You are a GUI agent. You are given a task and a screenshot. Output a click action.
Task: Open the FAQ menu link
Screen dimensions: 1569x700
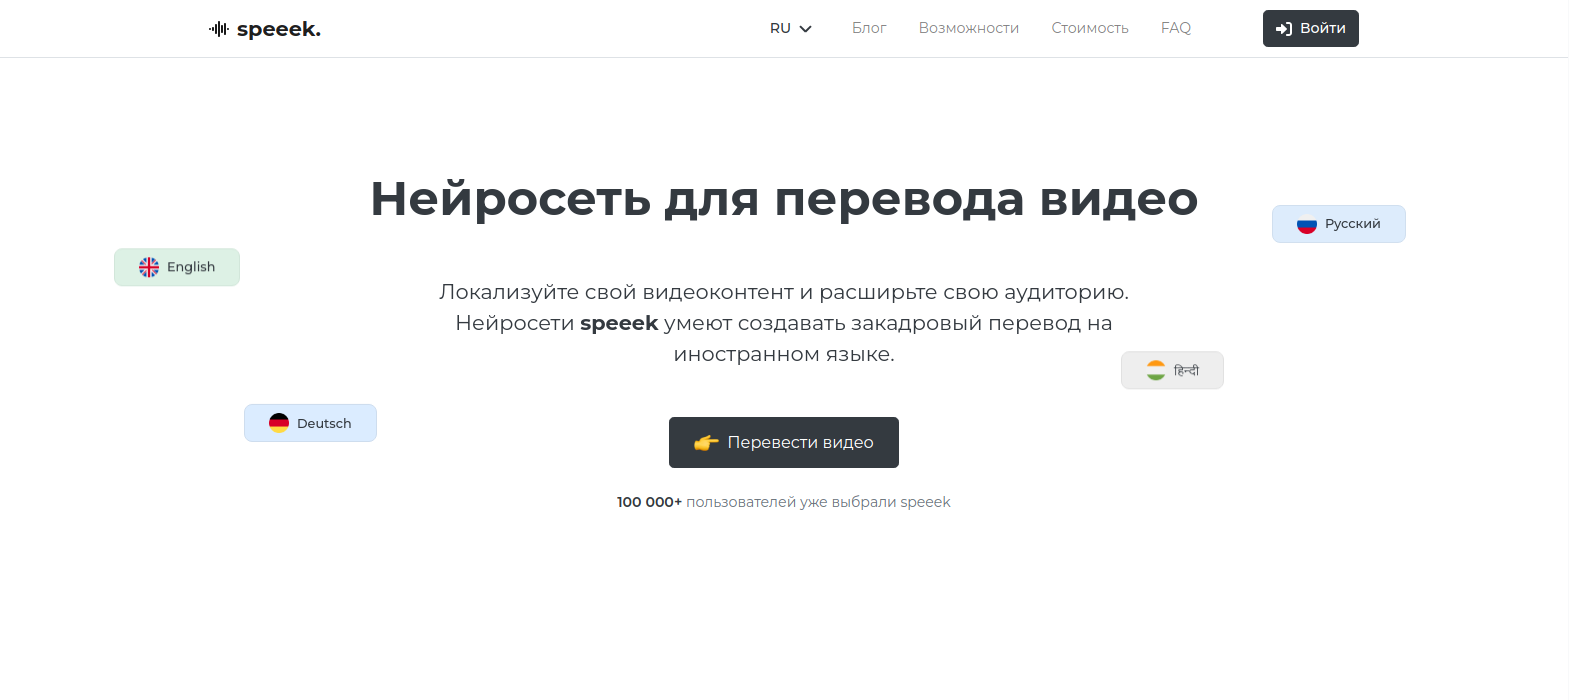click(1176, 28)
